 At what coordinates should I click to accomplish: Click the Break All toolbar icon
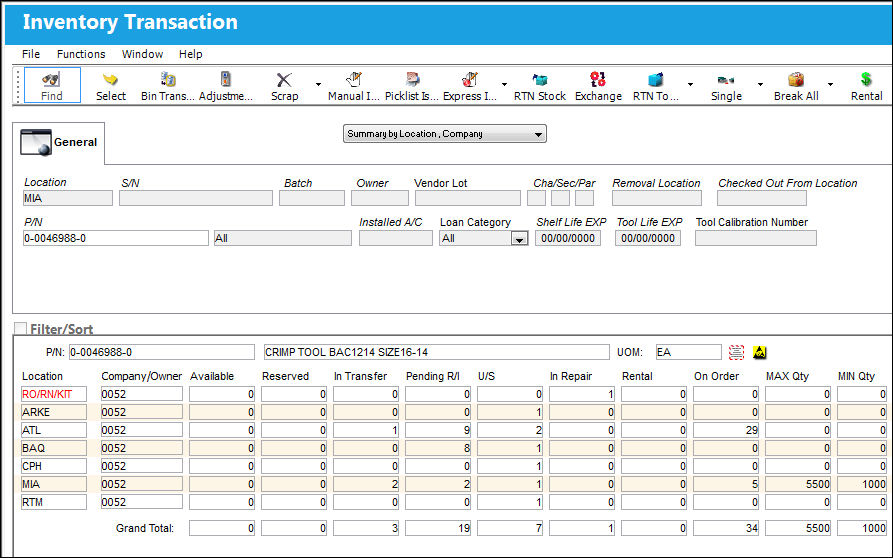(796, 79)
